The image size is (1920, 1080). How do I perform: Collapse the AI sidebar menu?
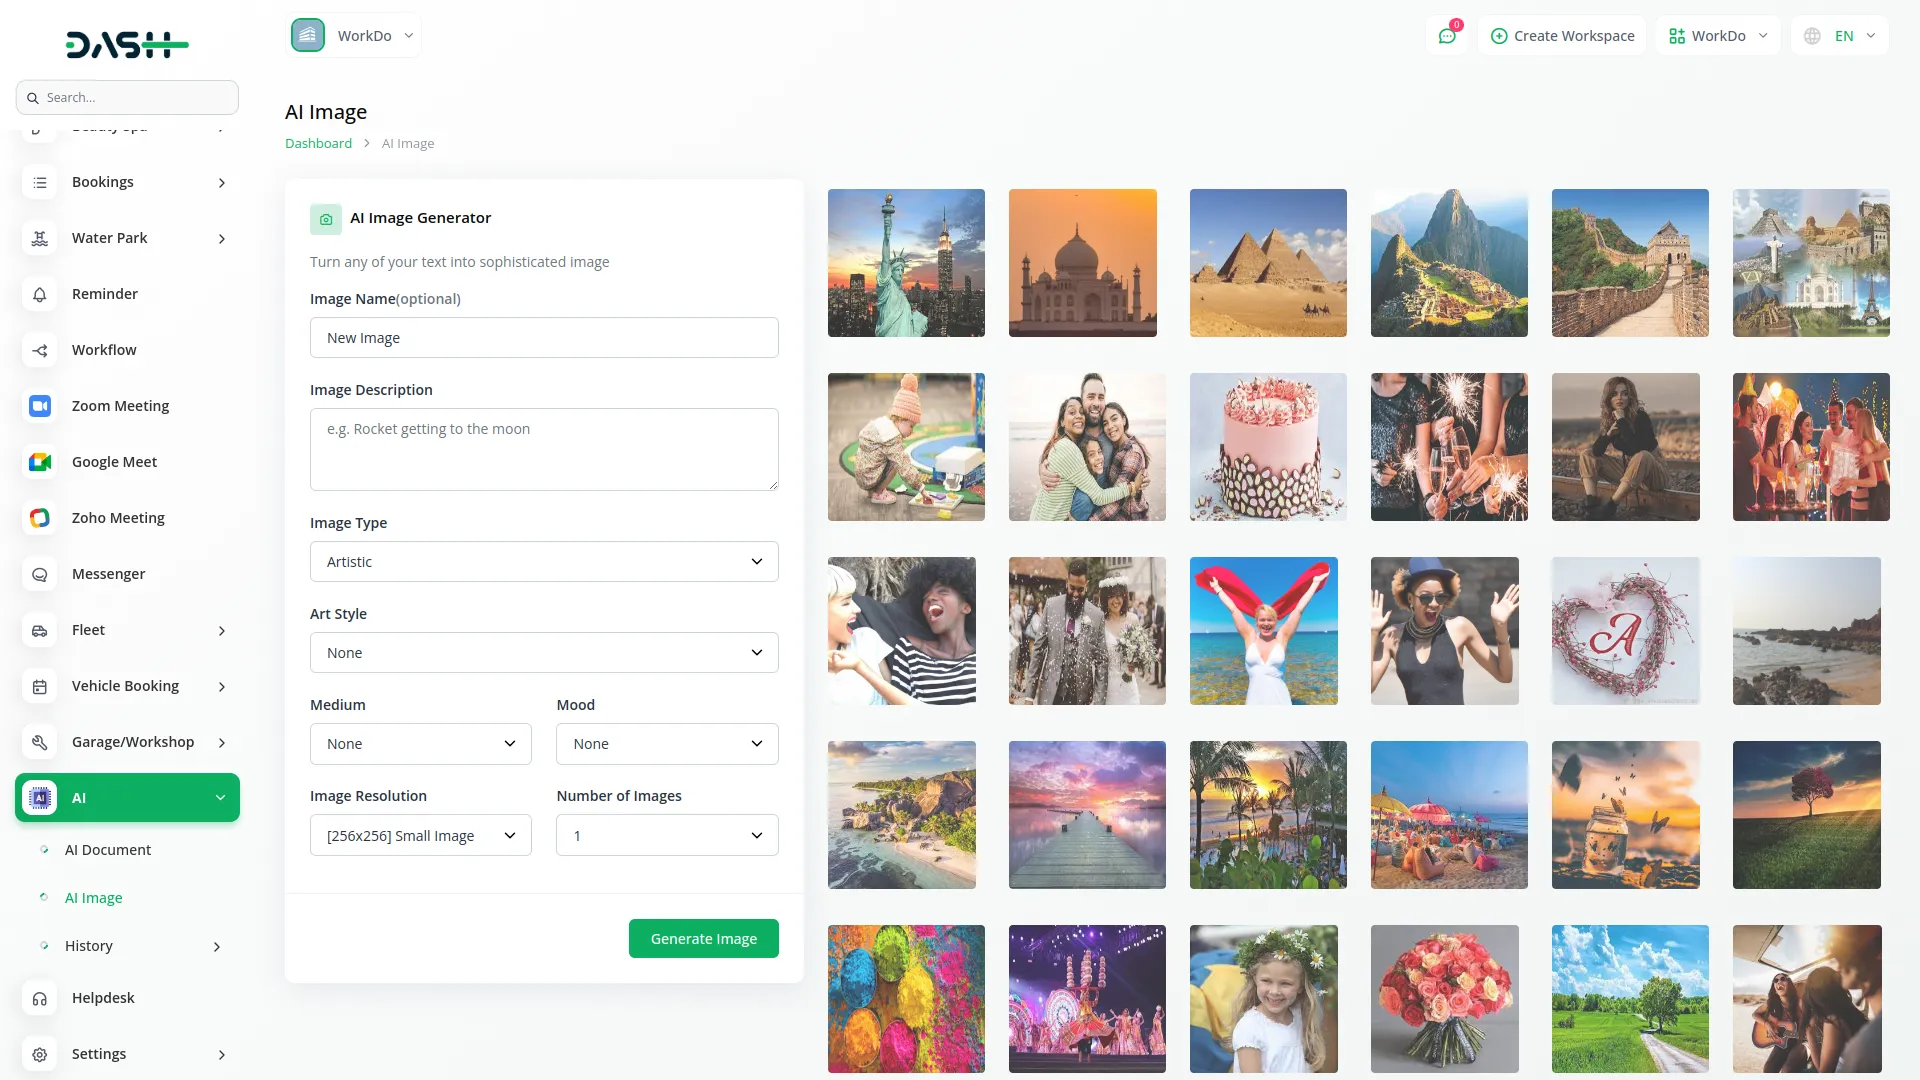click(220, 798)
